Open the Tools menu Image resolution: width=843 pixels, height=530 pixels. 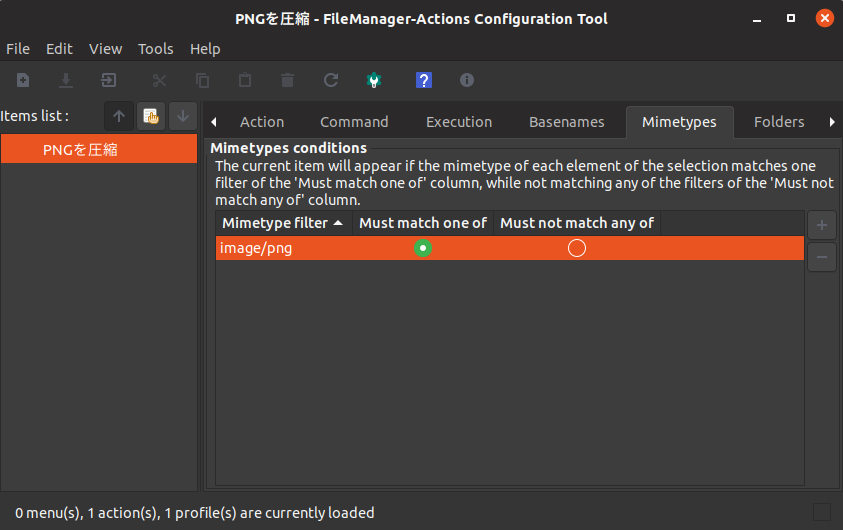(155, 49)
